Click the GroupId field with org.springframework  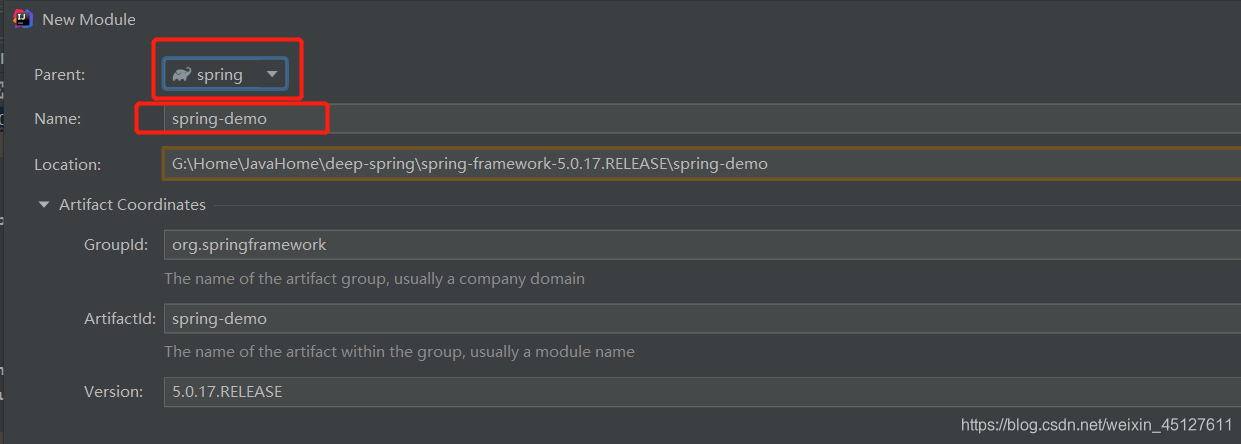point(702,244)
